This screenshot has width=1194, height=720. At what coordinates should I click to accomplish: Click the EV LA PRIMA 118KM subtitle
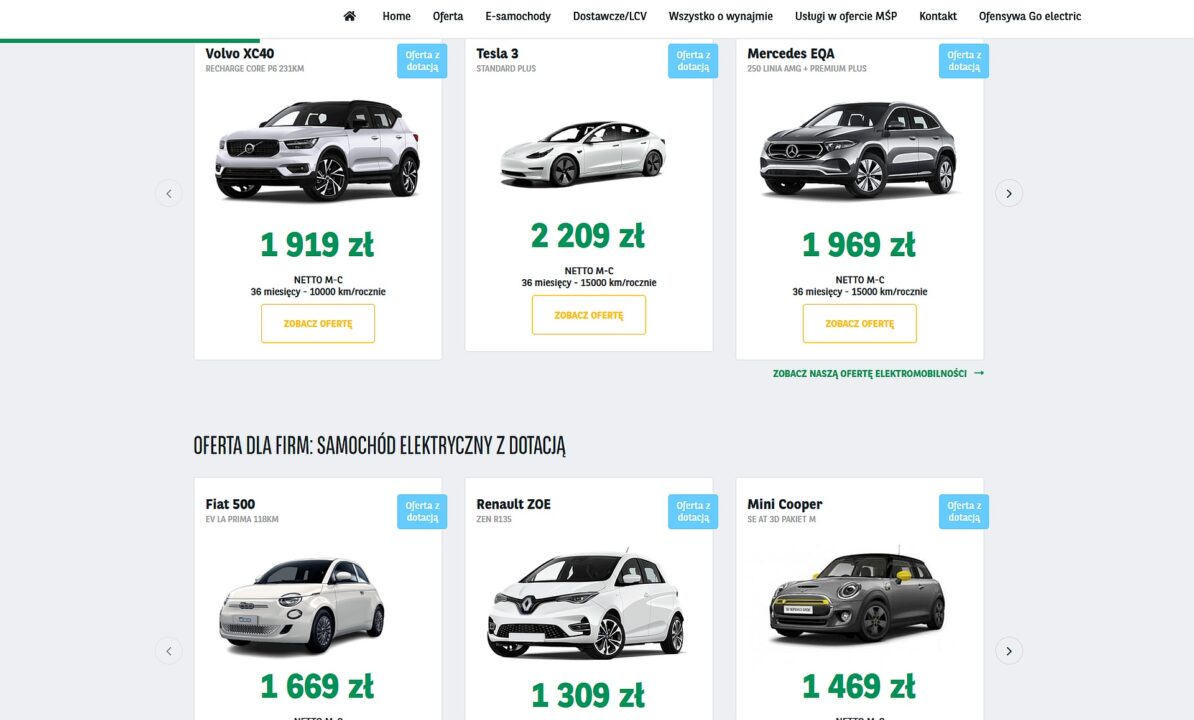pos(242,519)
